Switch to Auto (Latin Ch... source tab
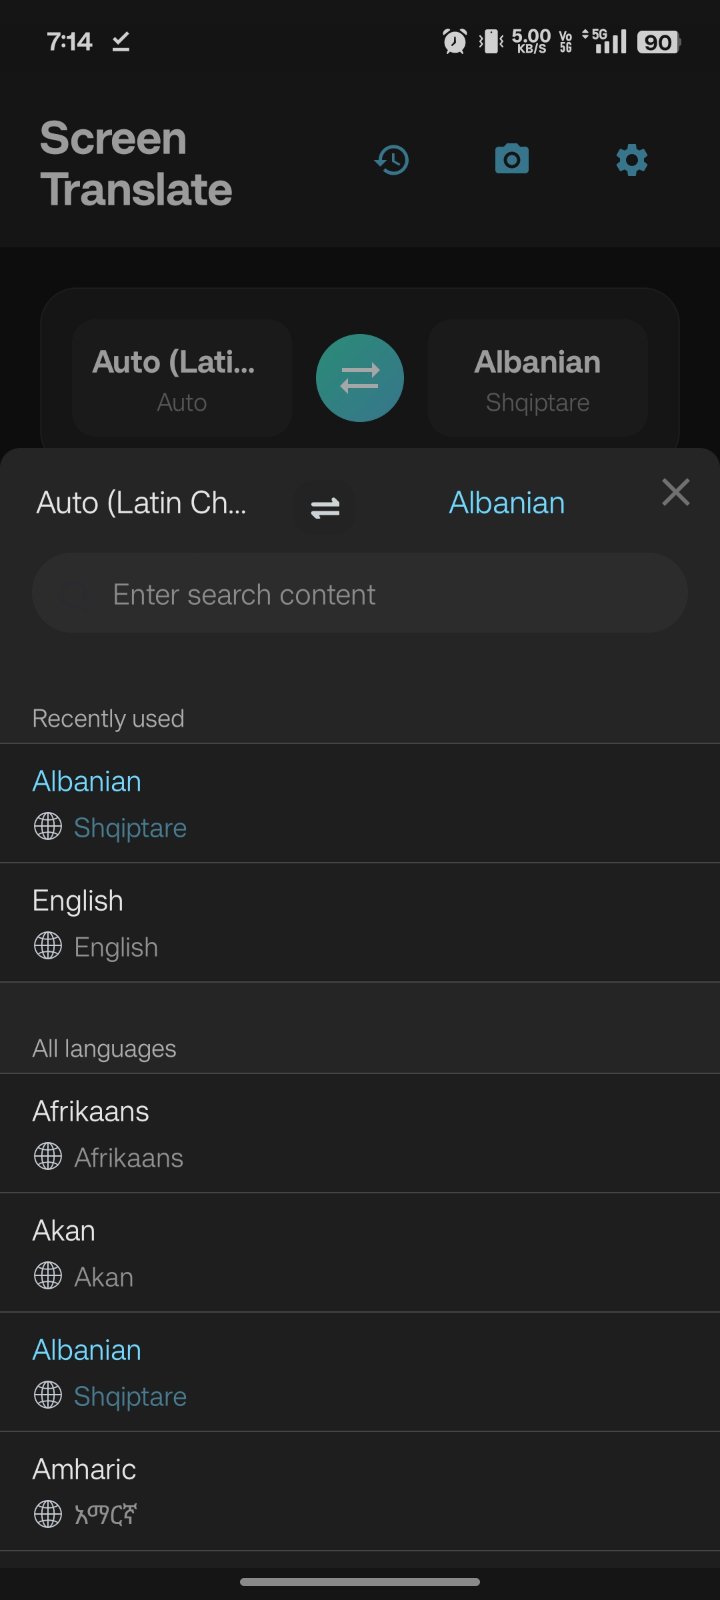Screen dimensions: 720x1600 141,503
